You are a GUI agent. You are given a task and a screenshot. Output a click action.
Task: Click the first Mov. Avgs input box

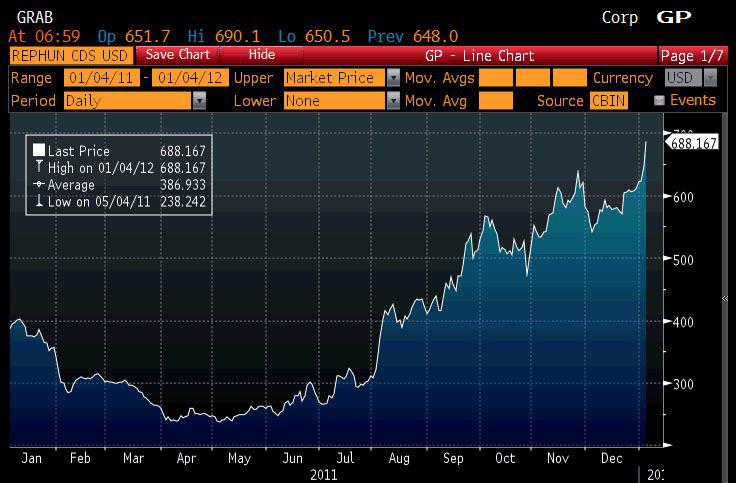tap(495, 78)
